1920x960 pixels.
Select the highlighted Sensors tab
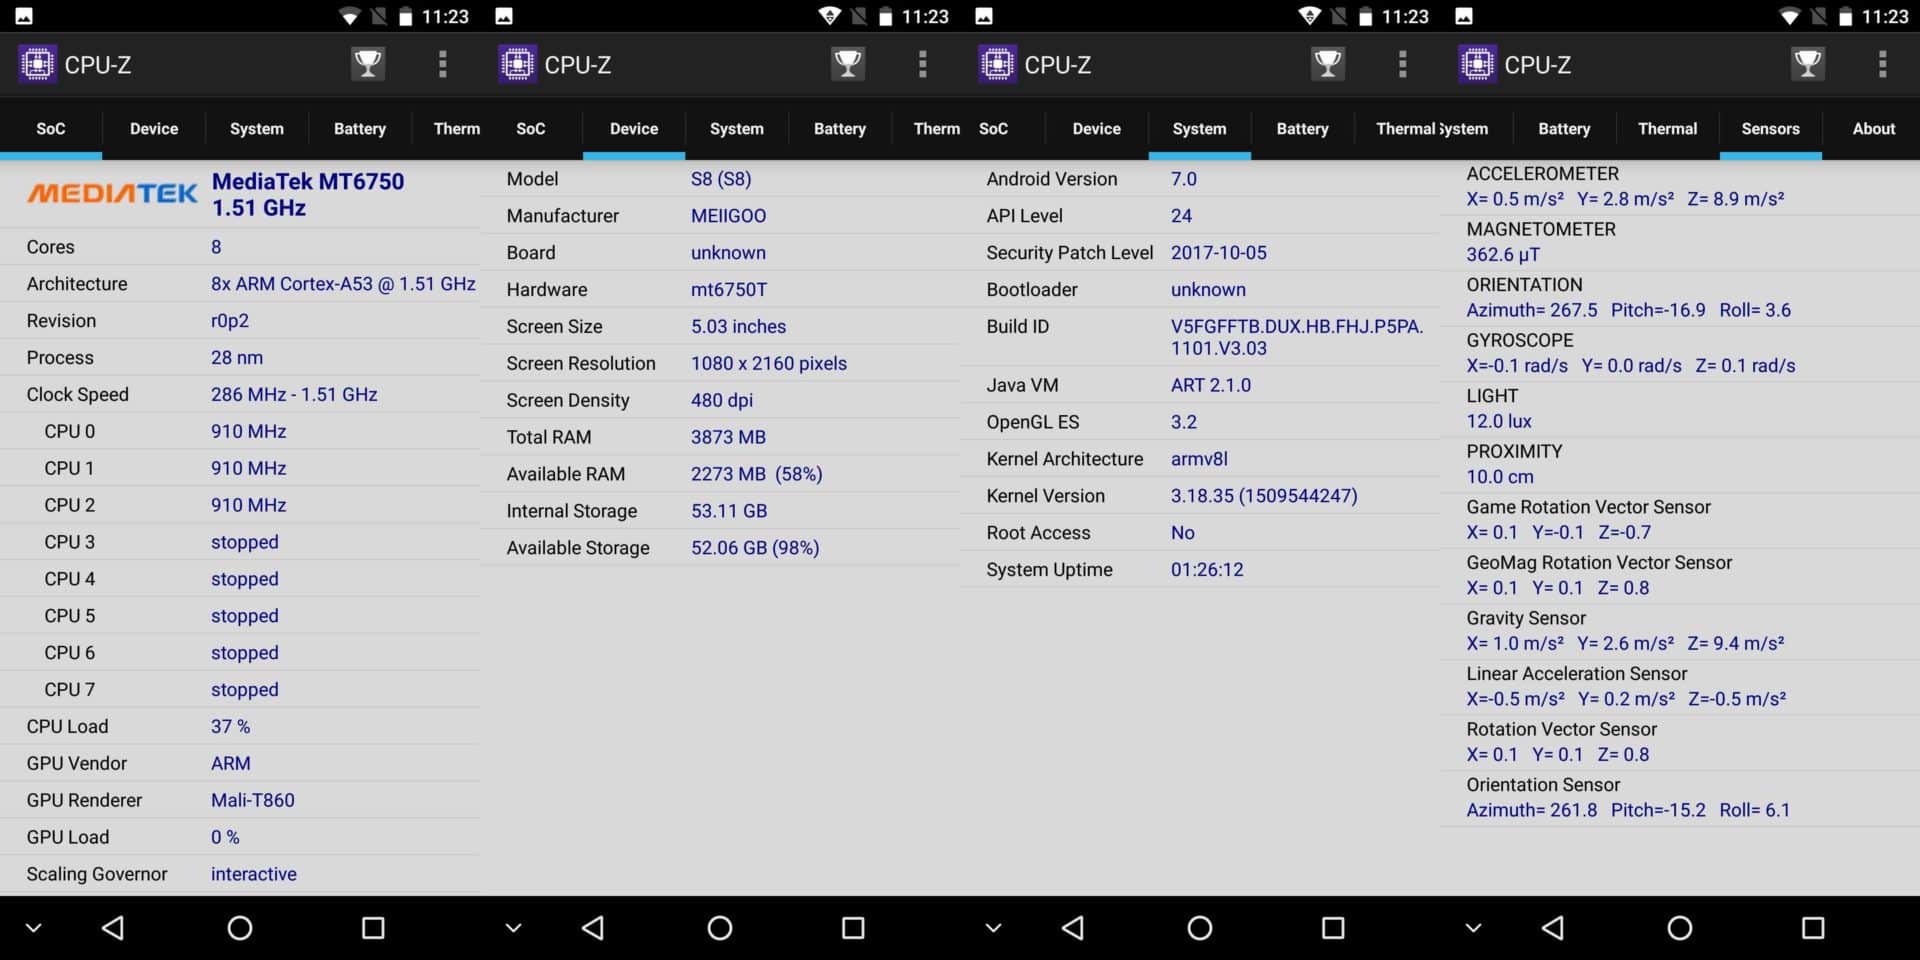(1770, 128)
